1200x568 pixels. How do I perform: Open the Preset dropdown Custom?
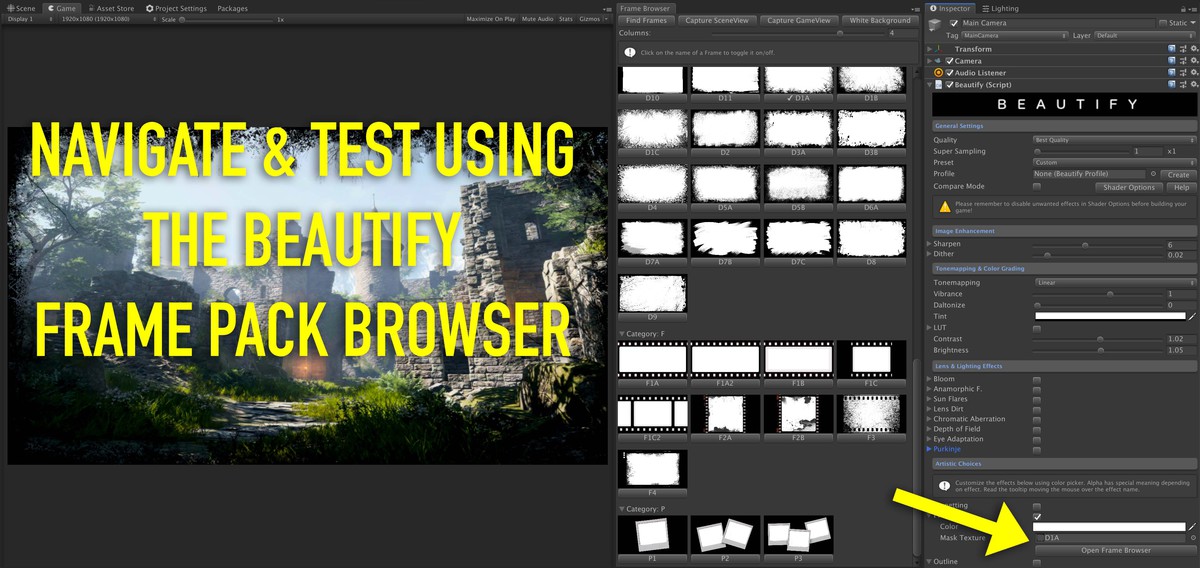coord(1115,162)
